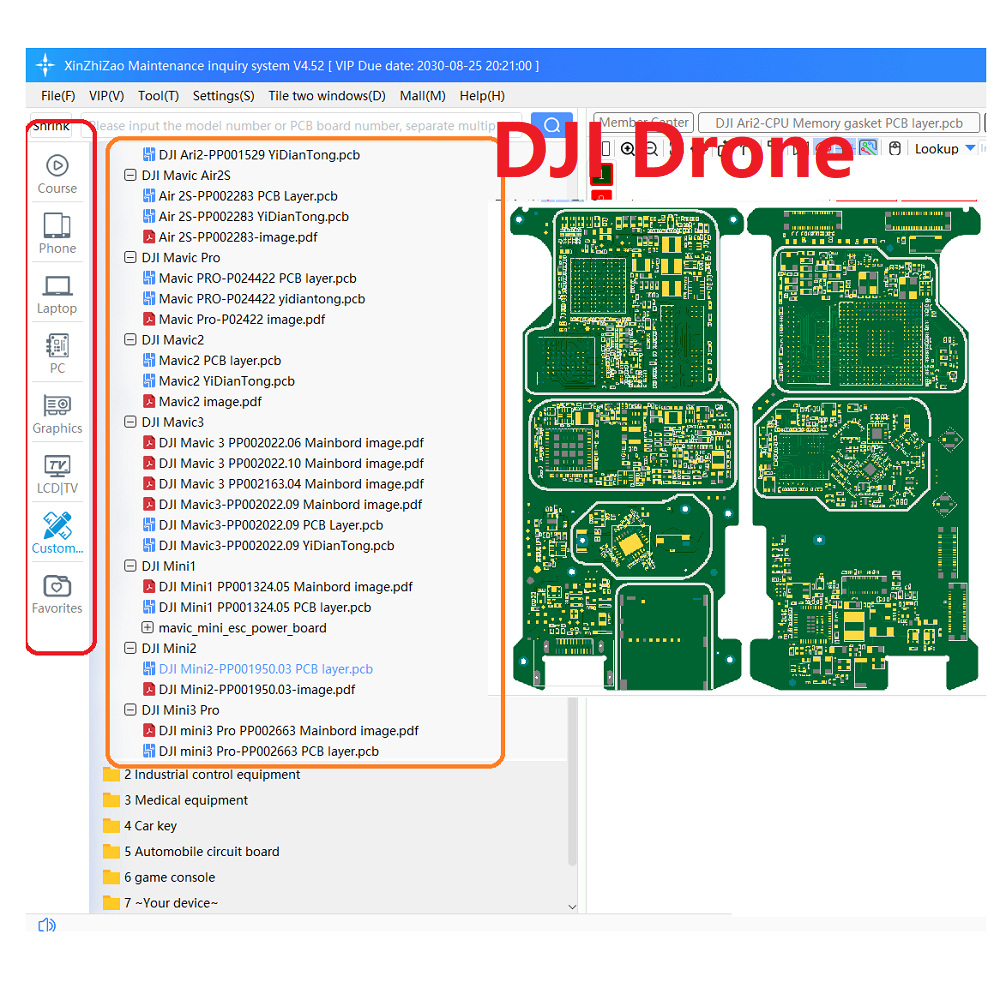
Task: Open the Course section in sidebar
Action: pyautogui.click(x=57, y=174)
